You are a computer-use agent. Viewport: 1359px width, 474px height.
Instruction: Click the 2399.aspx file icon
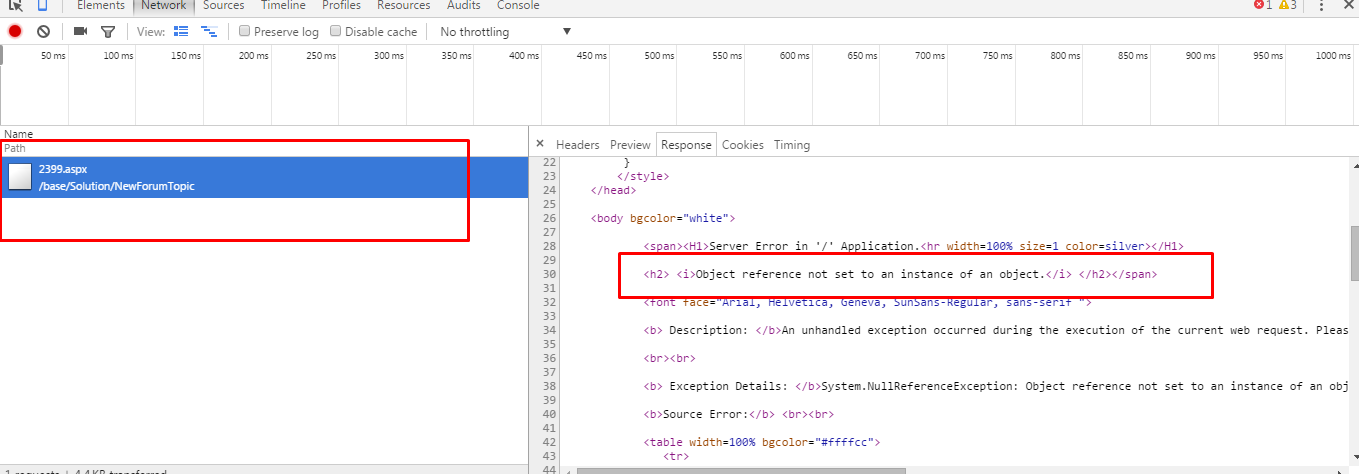pos(20,177)
